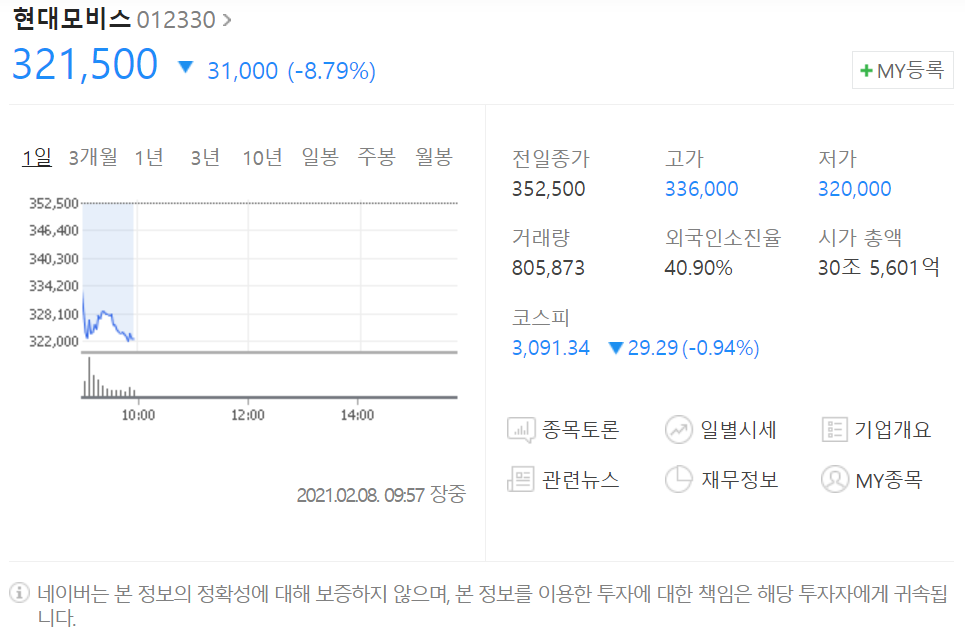Click the 코스피 label
This screenshot has height=630, width=965.
541,317
